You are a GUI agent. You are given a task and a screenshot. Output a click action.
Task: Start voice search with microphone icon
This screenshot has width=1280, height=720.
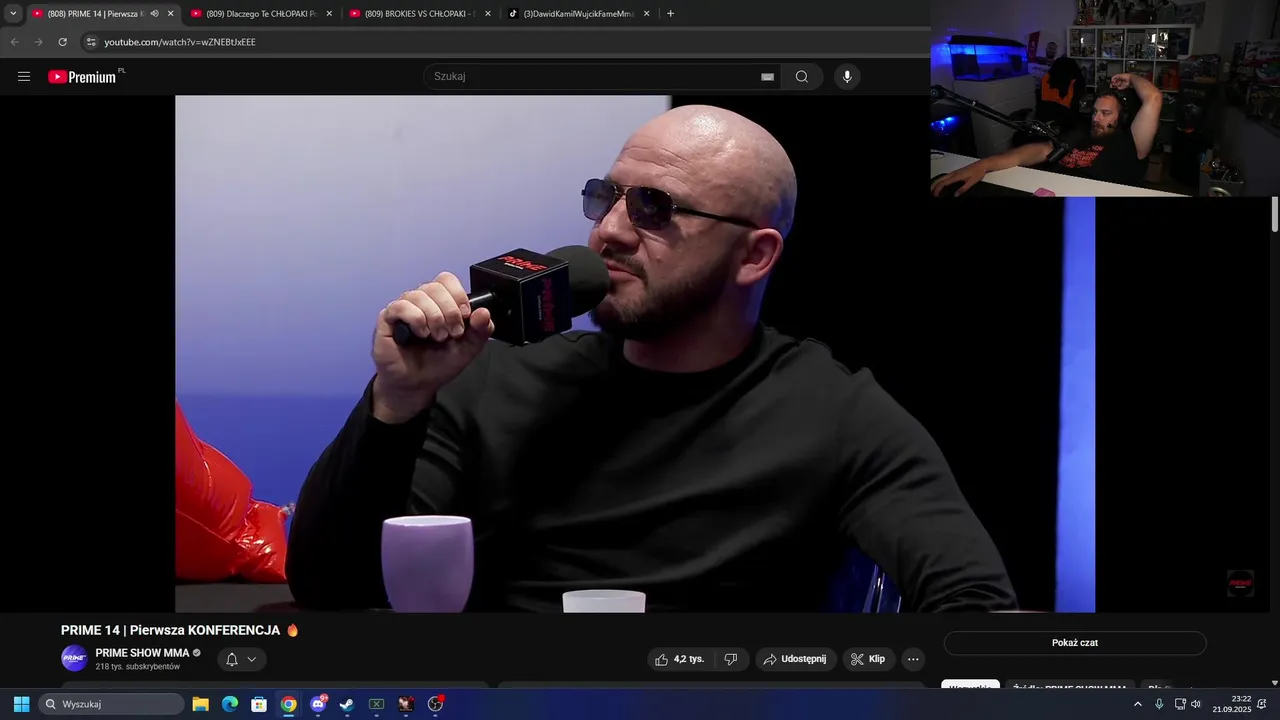[x=847, y=77]
